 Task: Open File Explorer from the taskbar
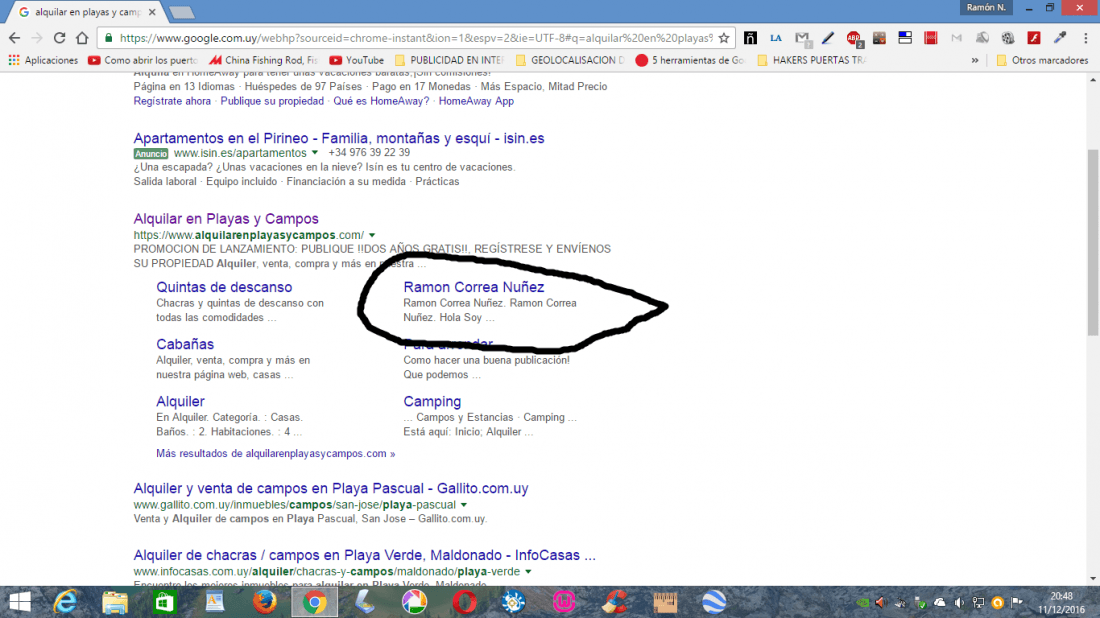click(x=114, y=602)
